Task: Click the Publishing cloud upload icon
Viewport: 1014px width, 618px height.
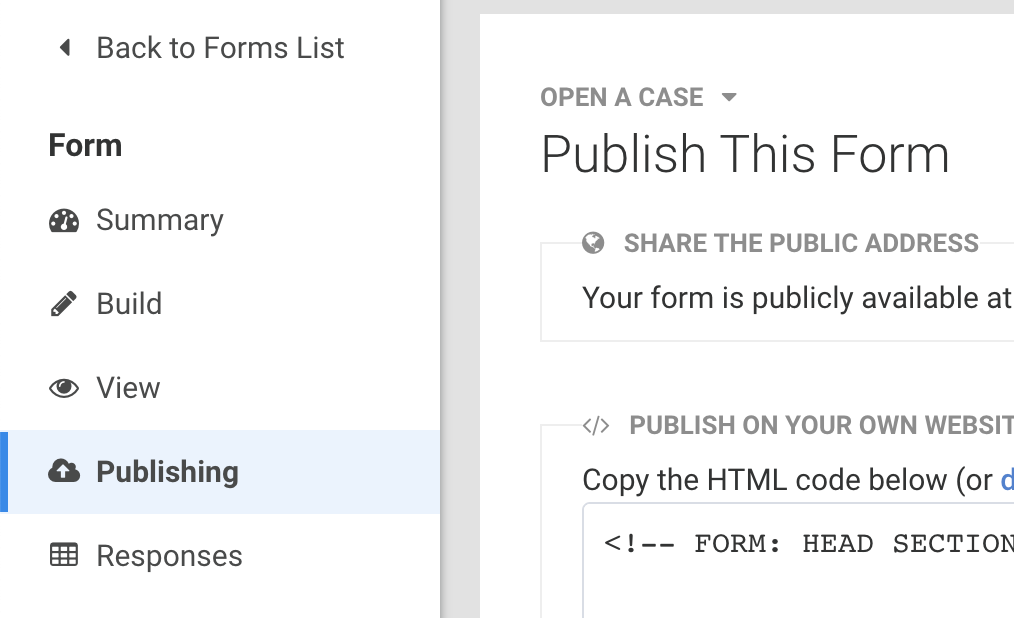Action: 64,472
